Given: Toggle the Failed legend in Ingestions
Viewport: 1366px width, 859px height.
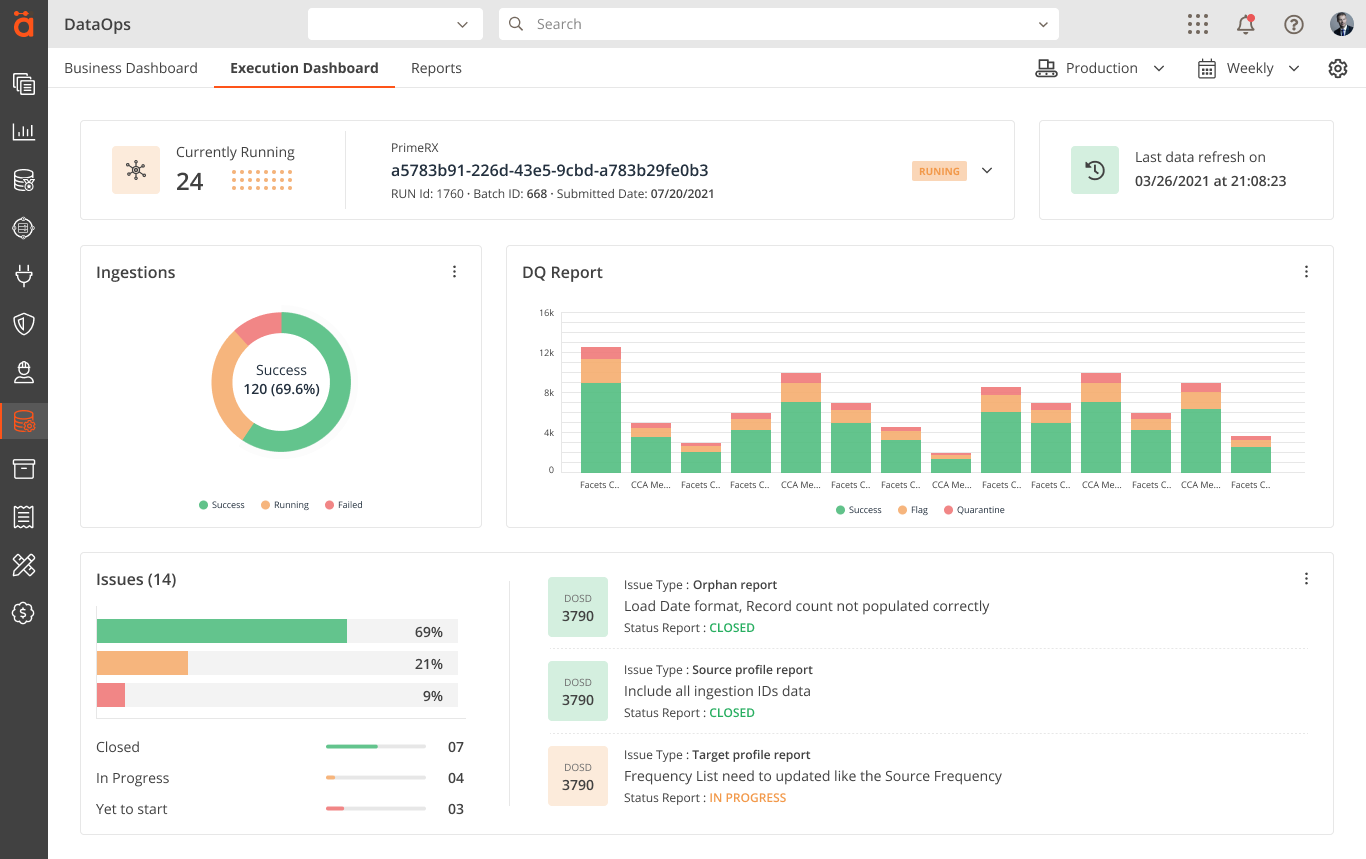Looking at the screenshot, I should click(x=344, y=505).
